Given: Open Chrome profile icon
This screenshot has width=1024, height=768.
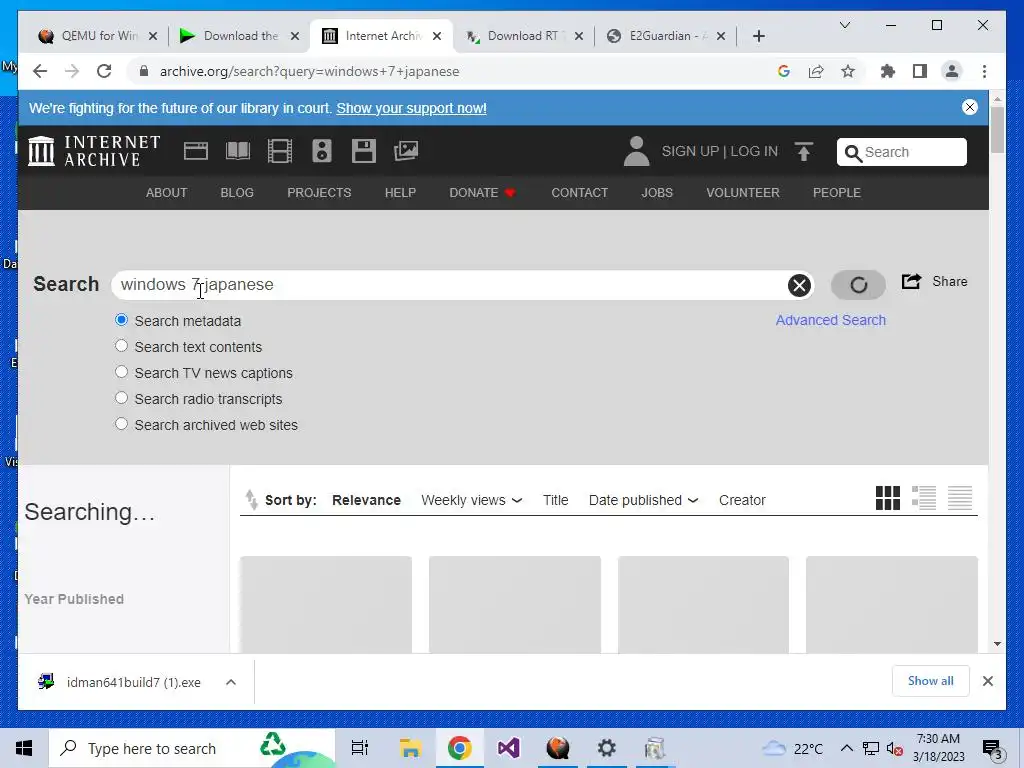Looking at the screenshot, I should click(952, 71).
